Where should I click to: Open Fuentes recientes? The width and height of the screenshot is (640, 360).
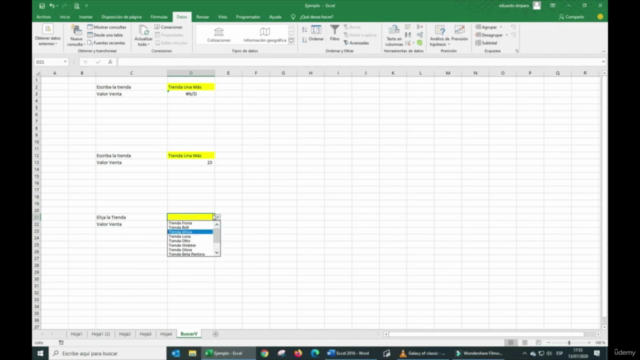pyautogui.click(x=106, y=43)
